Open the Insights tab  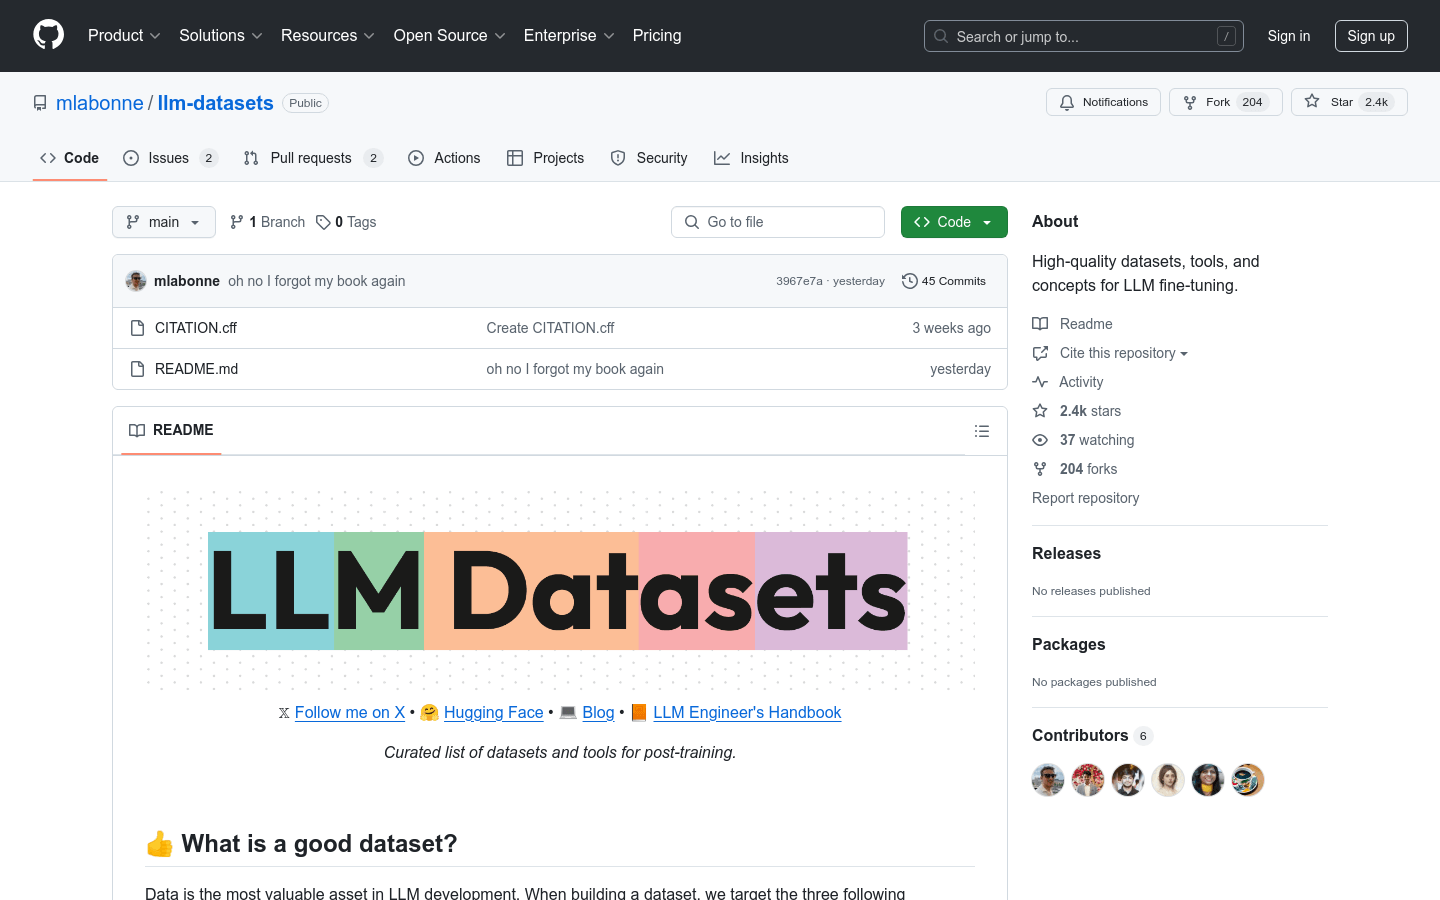click(x=751, y=158)
